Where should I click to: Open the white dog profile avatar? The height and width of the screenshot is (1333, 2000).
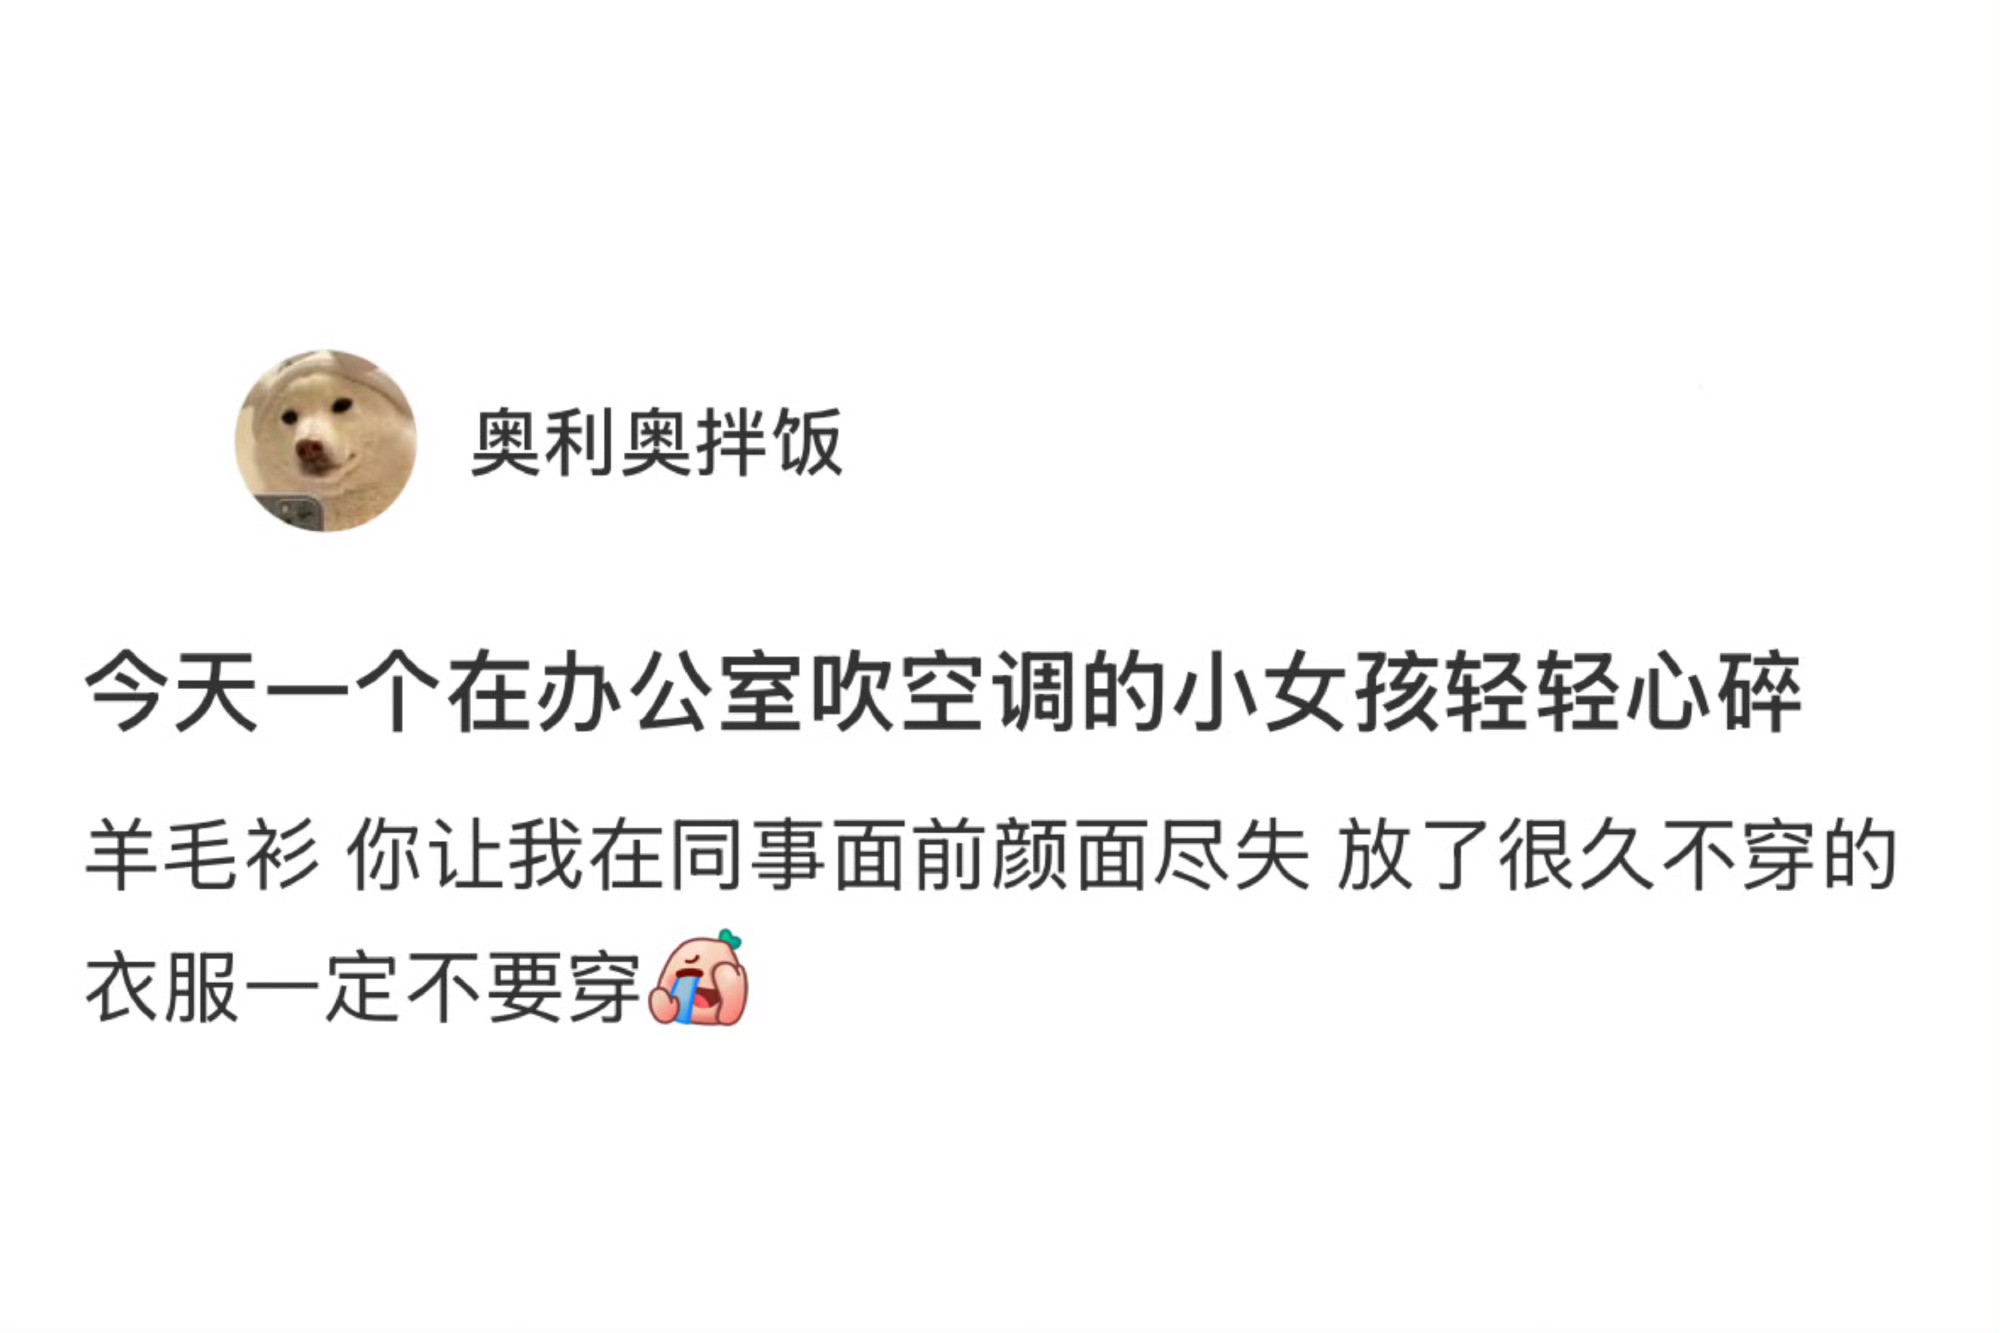(326, 441)
